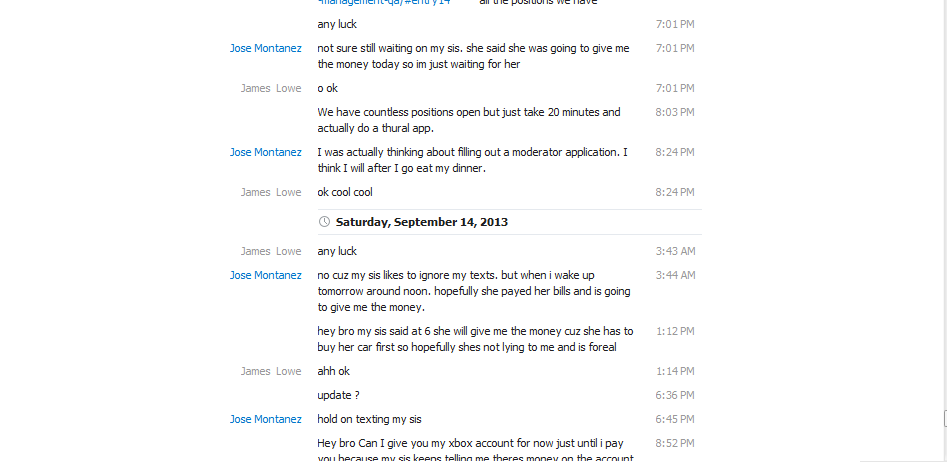Click James Lowe name at 3:43 AM message

pyautogui.click(x=270, y=251)
